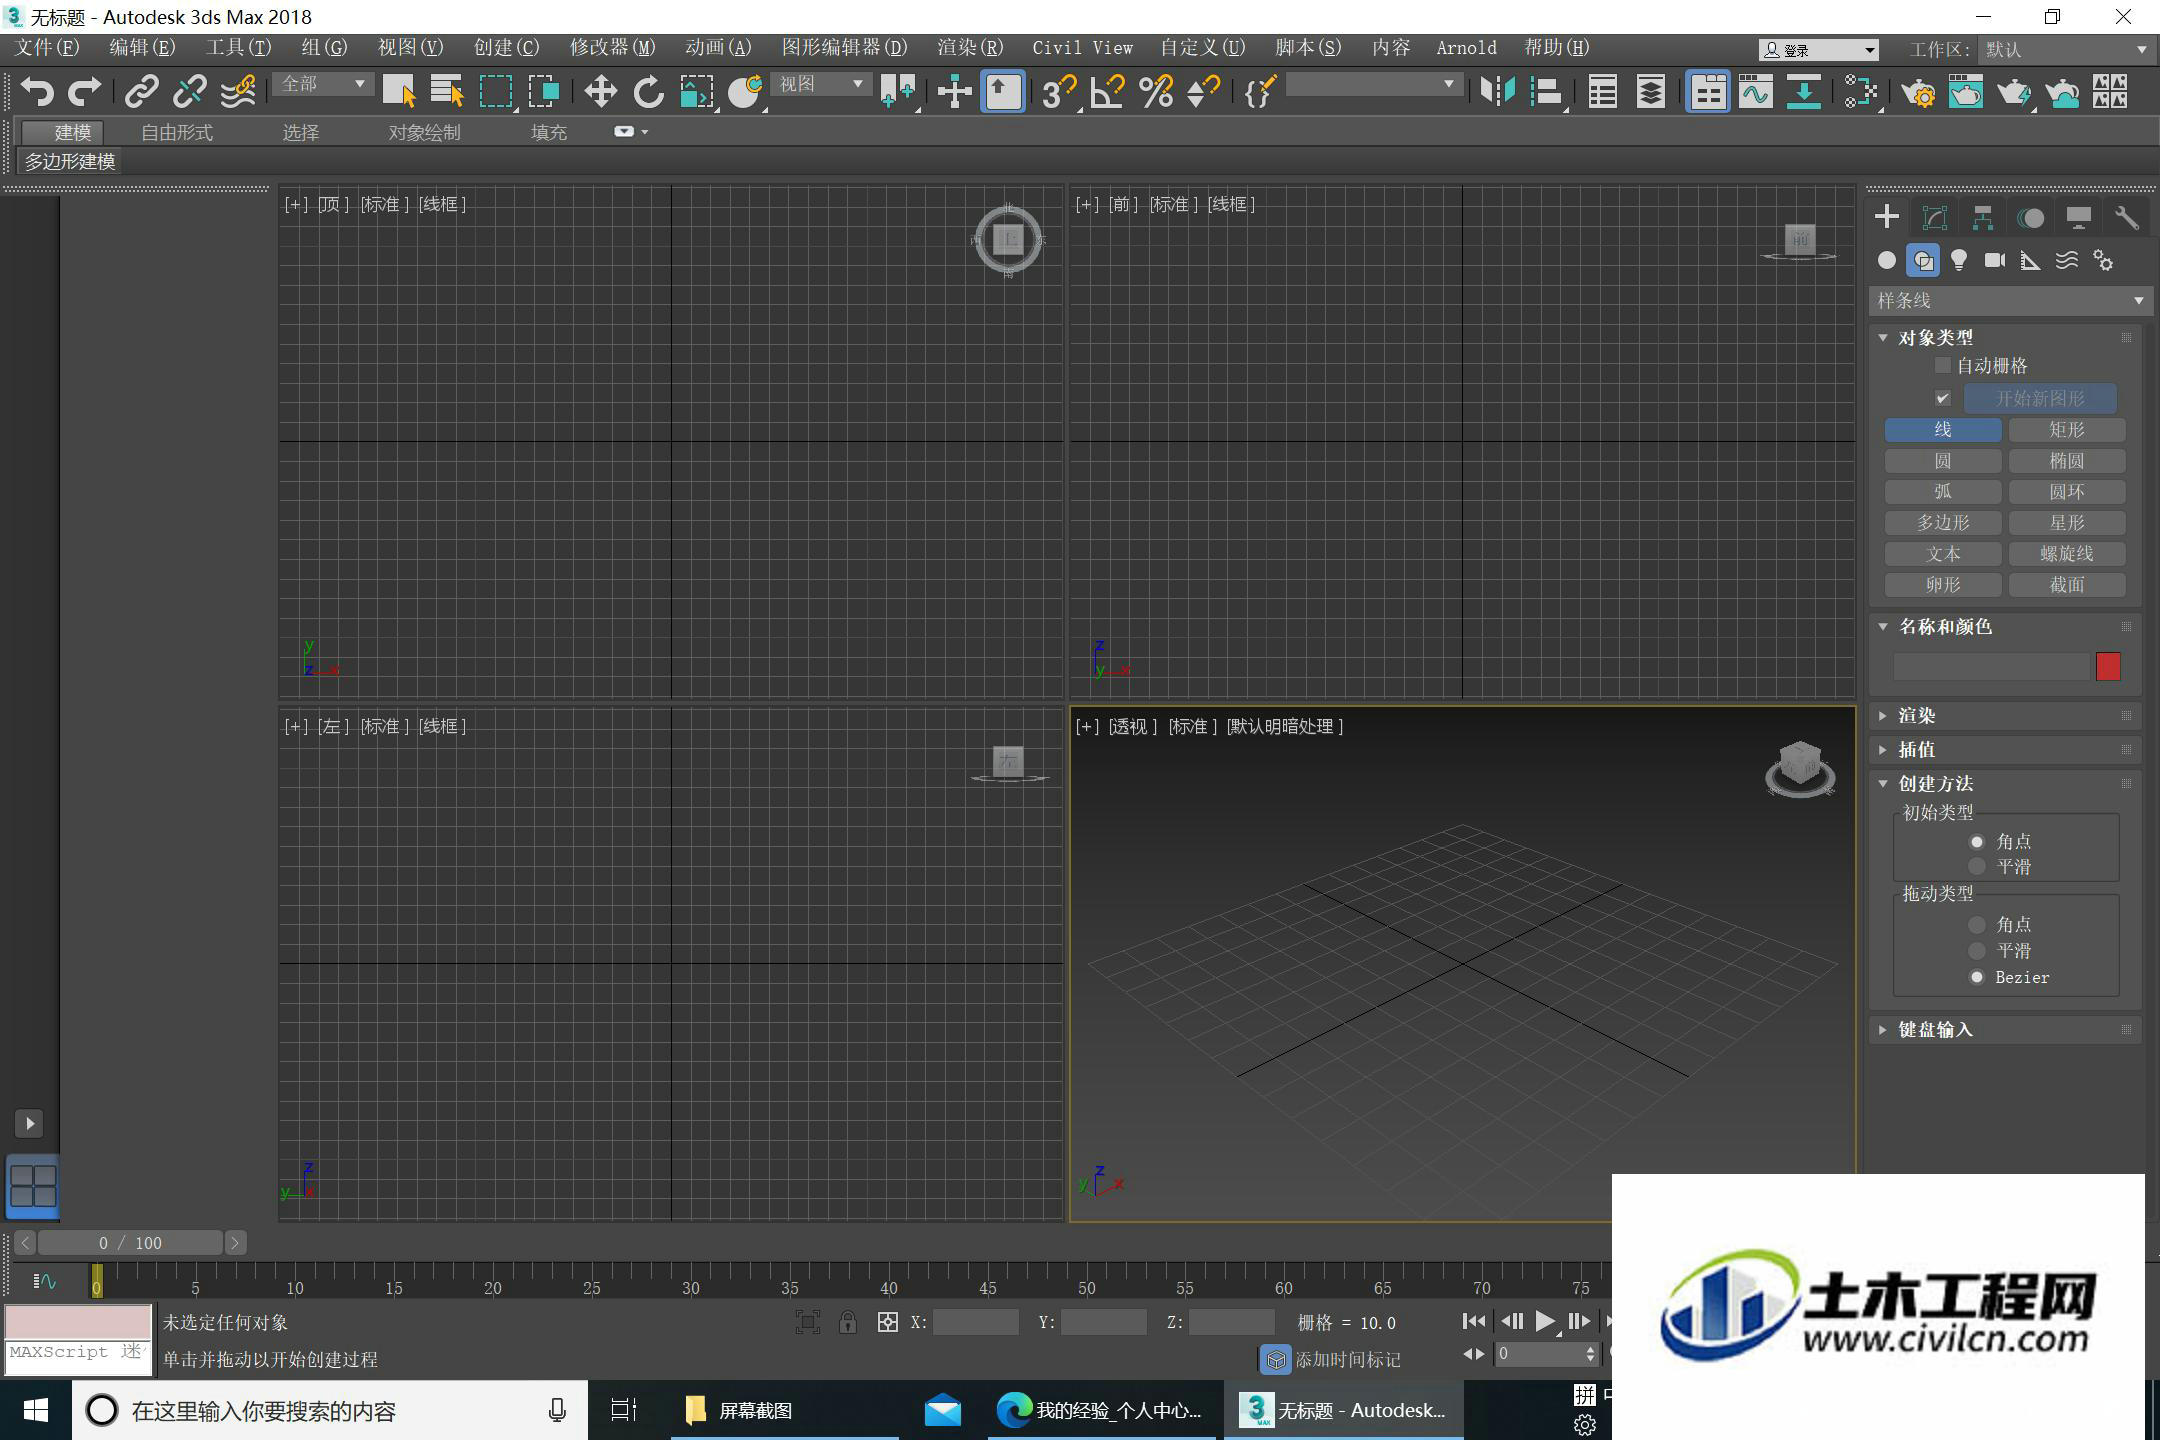Click the Play Animation button
The width and height of the screenshot is (2160, 1440).
coord(1545,1322)
